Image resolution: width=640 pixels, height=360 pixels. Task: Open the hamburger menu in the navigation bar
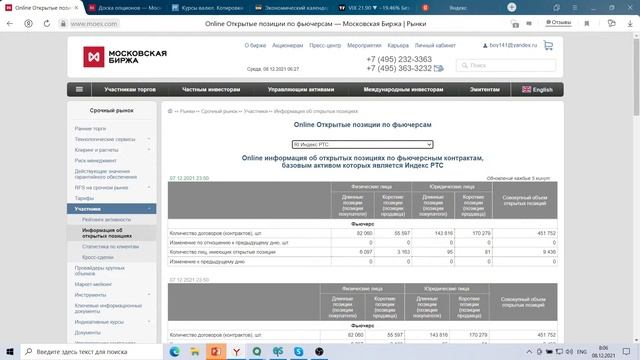coord(79,89)
